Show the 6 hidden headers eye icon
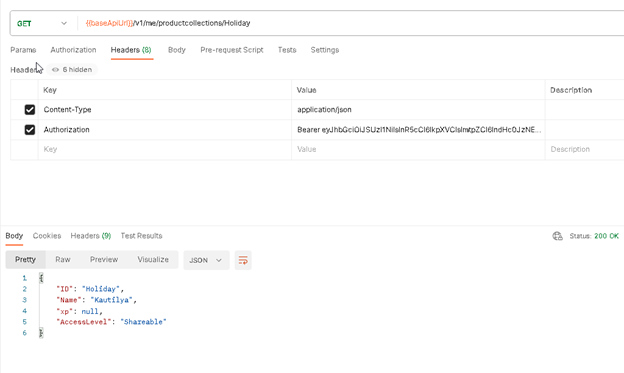This screenshot has width=624, height=373. (x=55, y=70)
